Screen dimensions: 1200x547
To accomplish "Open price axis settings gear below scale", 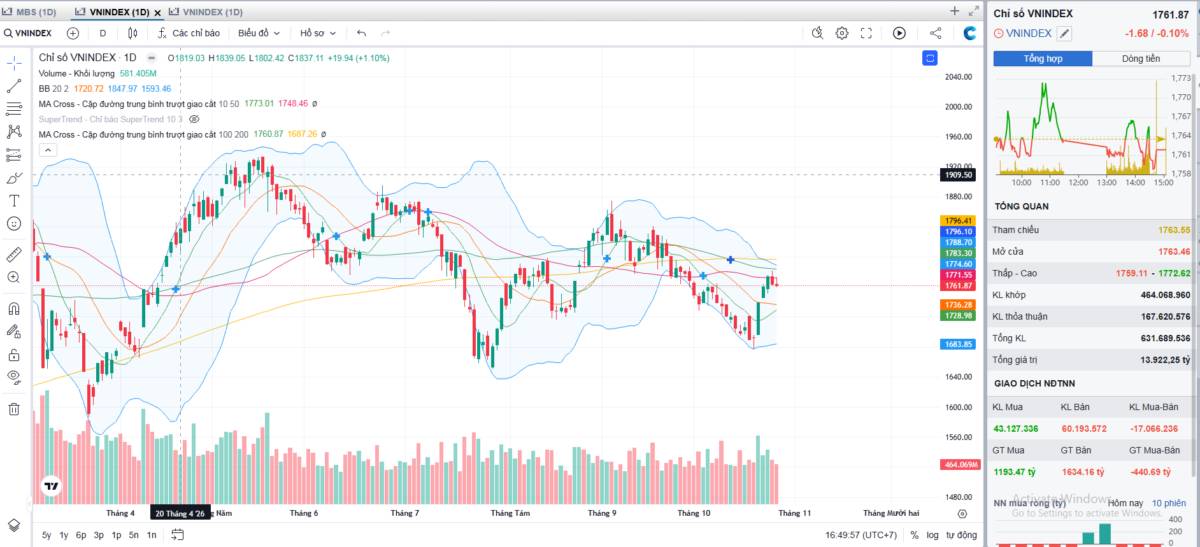I will pos(962,513).
